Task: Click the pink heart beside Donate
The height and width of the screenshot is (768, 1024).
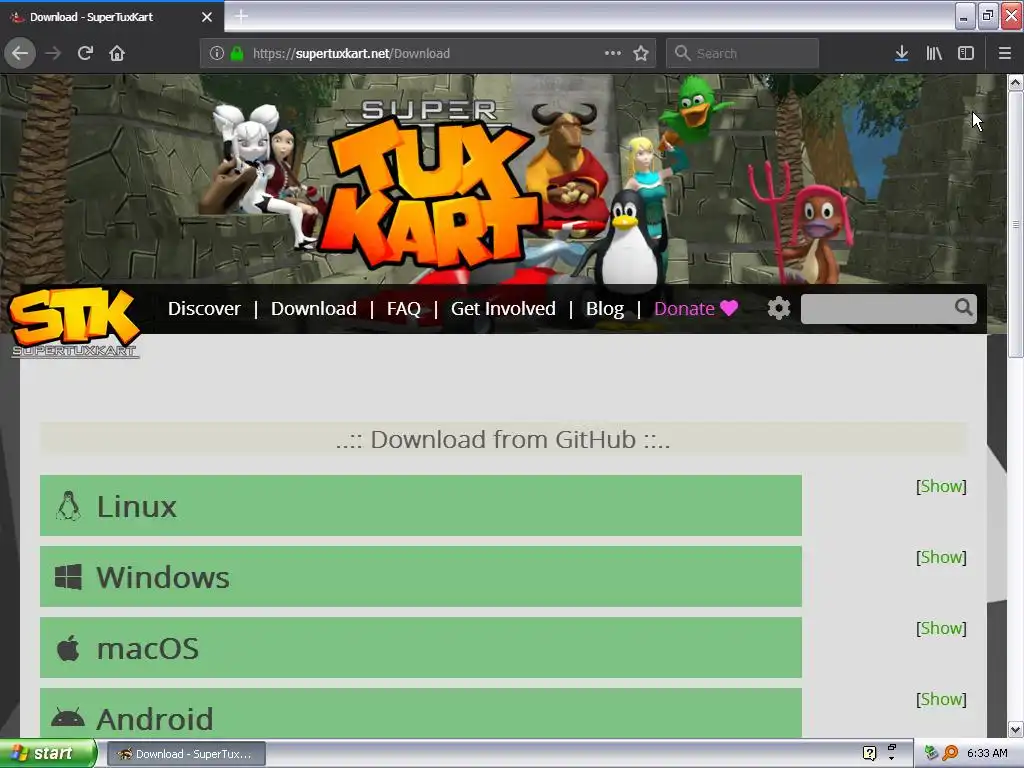Action: click(x=729, y=308)
